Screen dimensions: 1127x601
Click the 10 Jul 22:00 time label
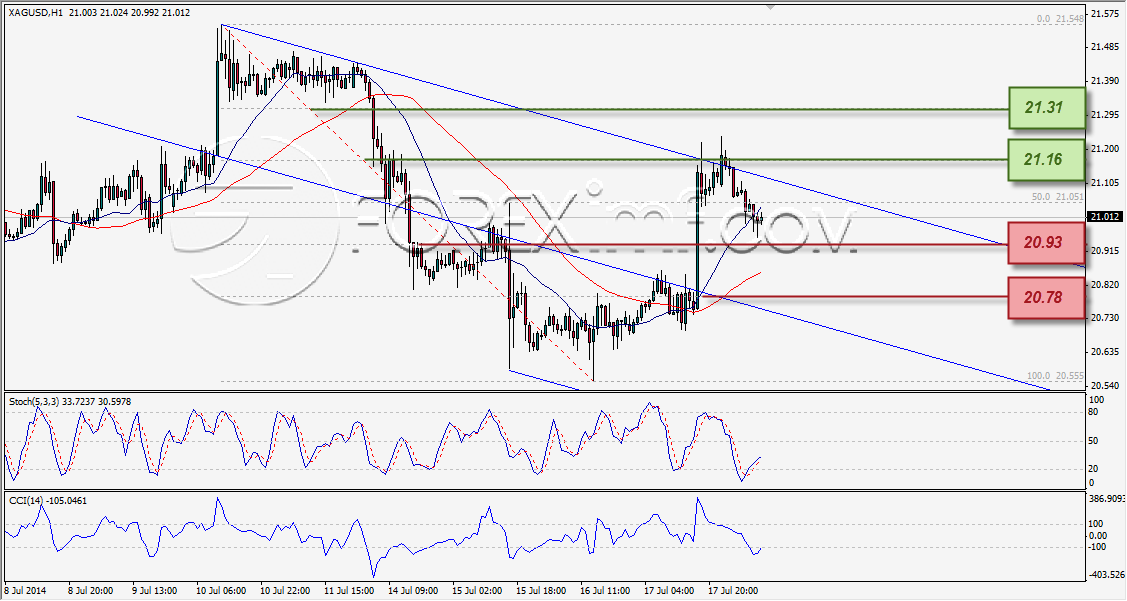coord(285,591)
